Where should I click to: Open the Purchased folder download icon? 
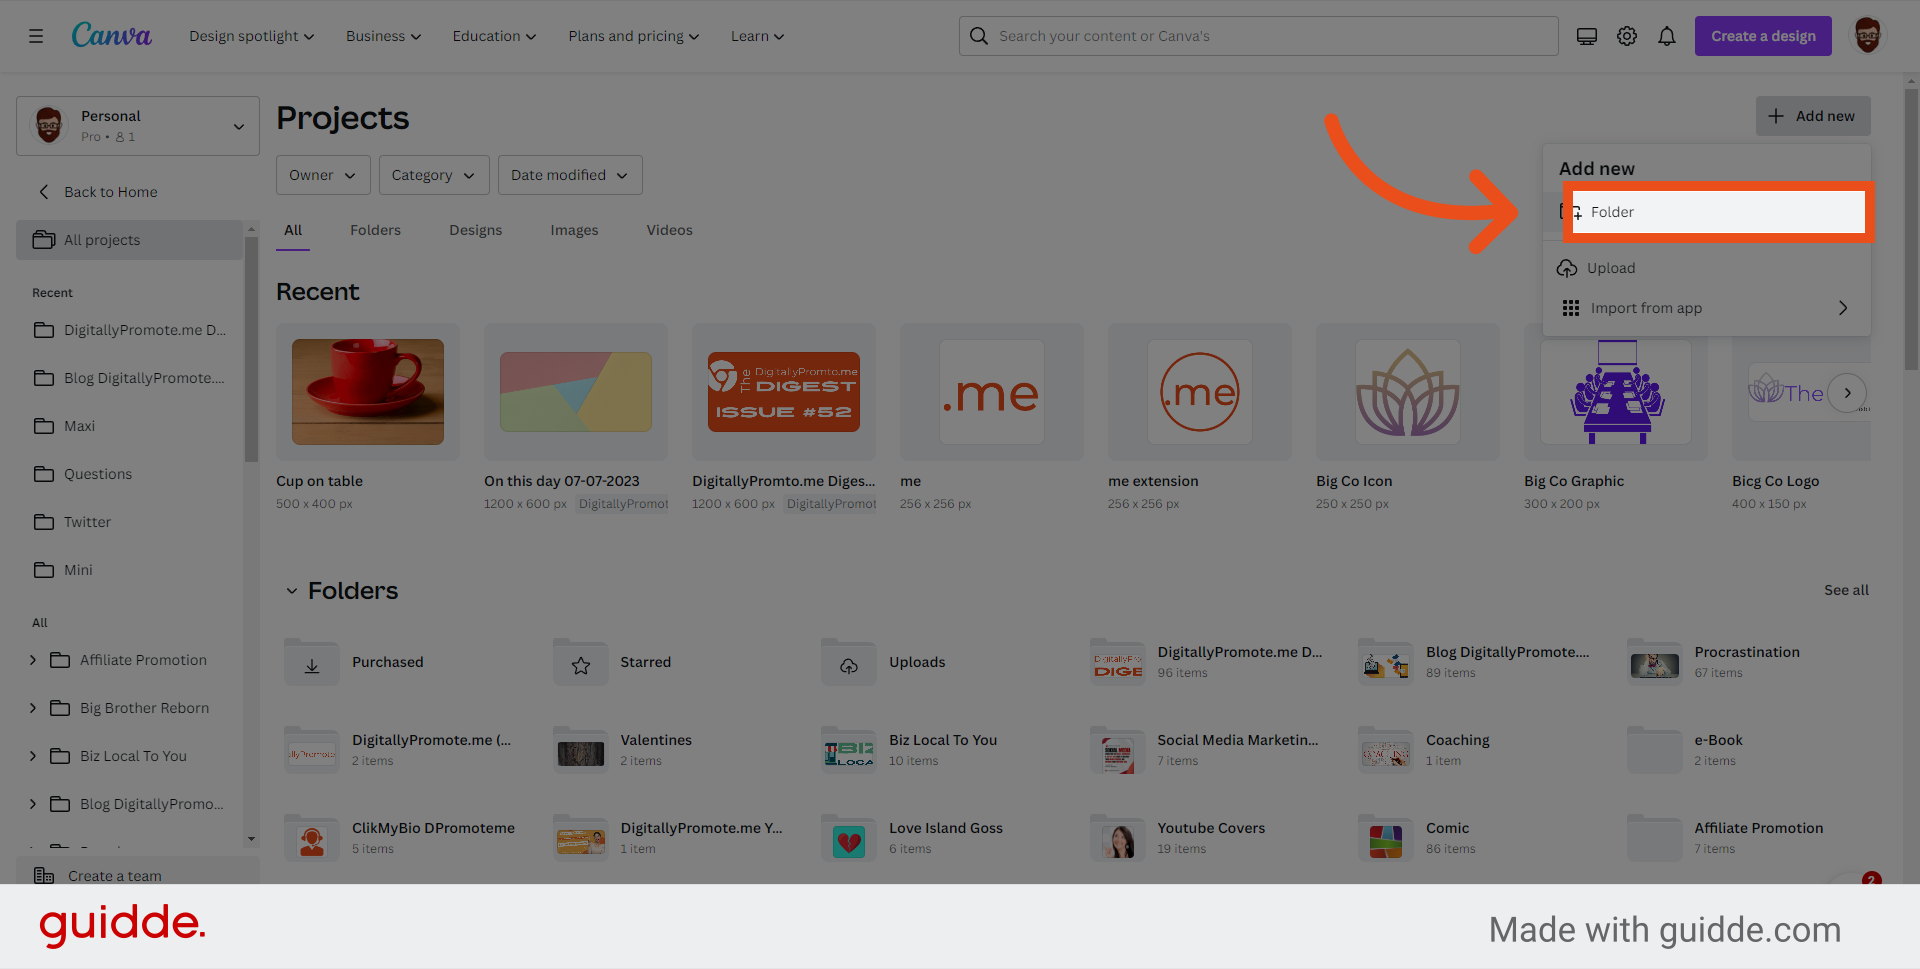coord(312,662)
